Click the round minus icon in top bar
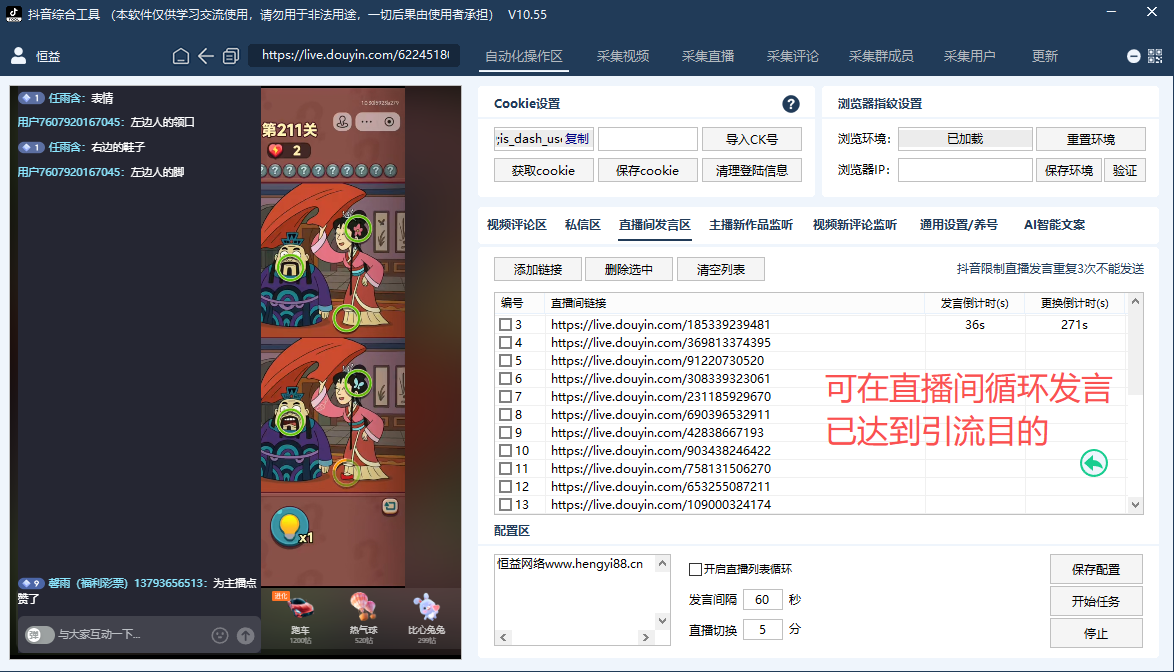This screenshot has height=672, width=1174. point(1134,56)
